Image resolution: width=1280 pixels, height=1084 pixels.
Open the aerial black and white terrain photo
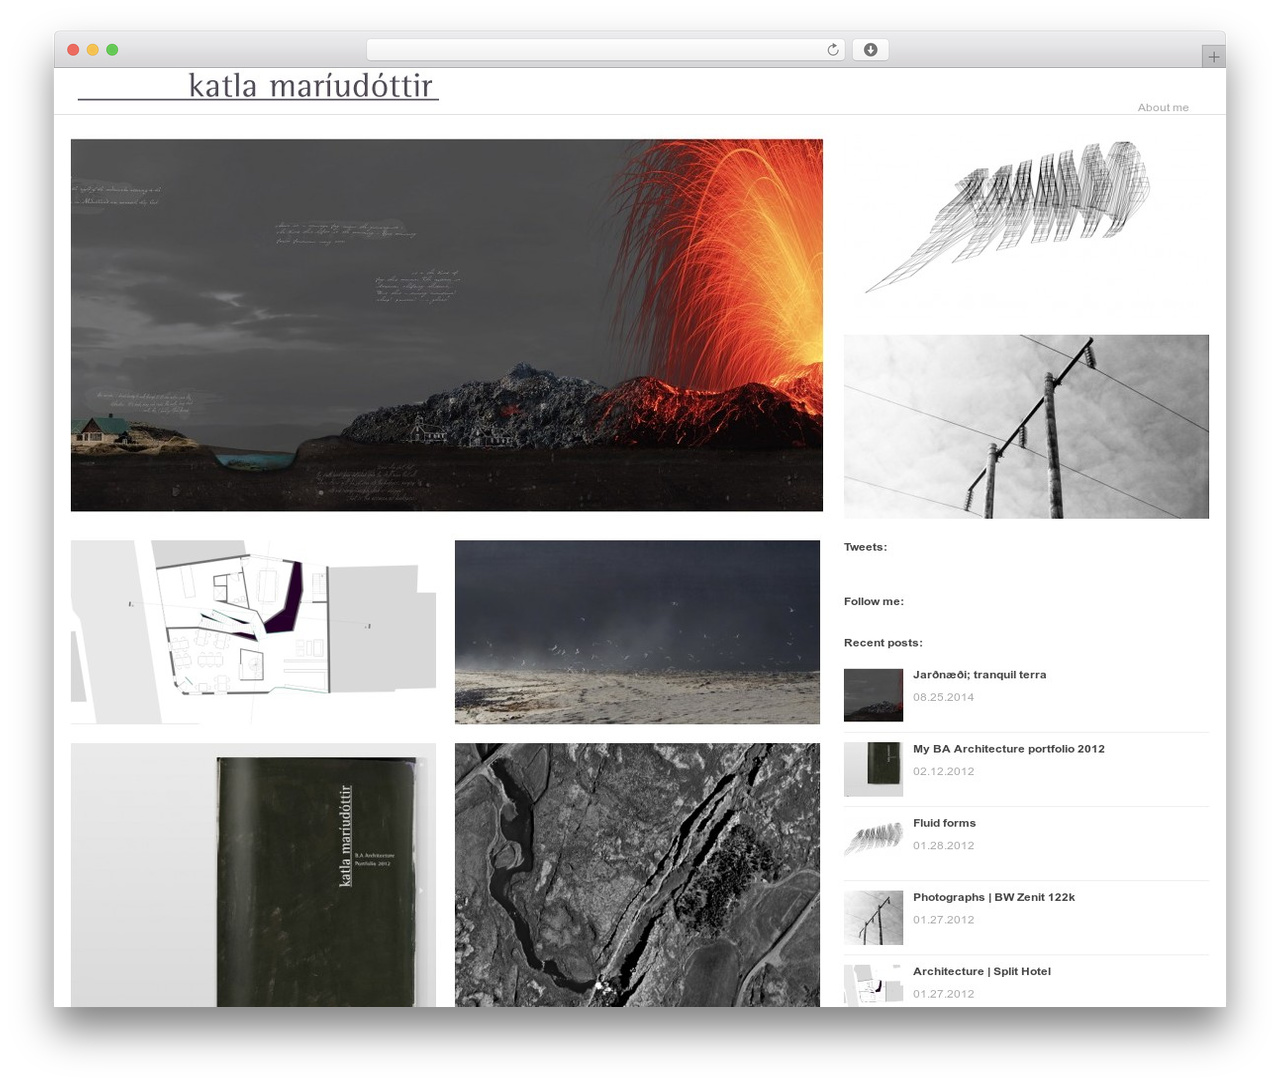tap(637, 875)
